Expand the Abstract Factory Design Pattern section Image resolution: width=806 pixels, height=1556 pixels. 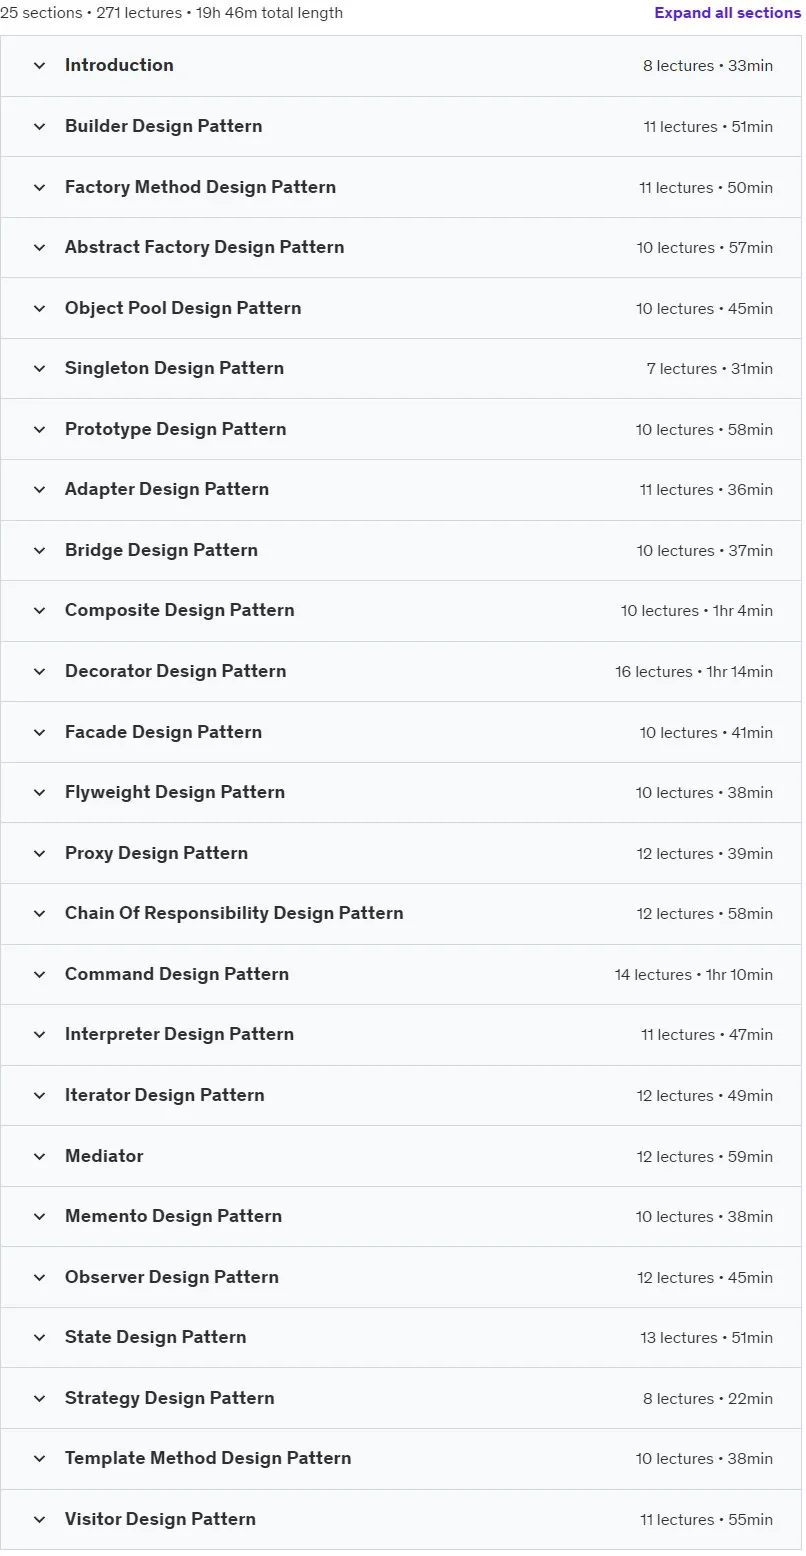pyautogui.click(x=401, y=248)
